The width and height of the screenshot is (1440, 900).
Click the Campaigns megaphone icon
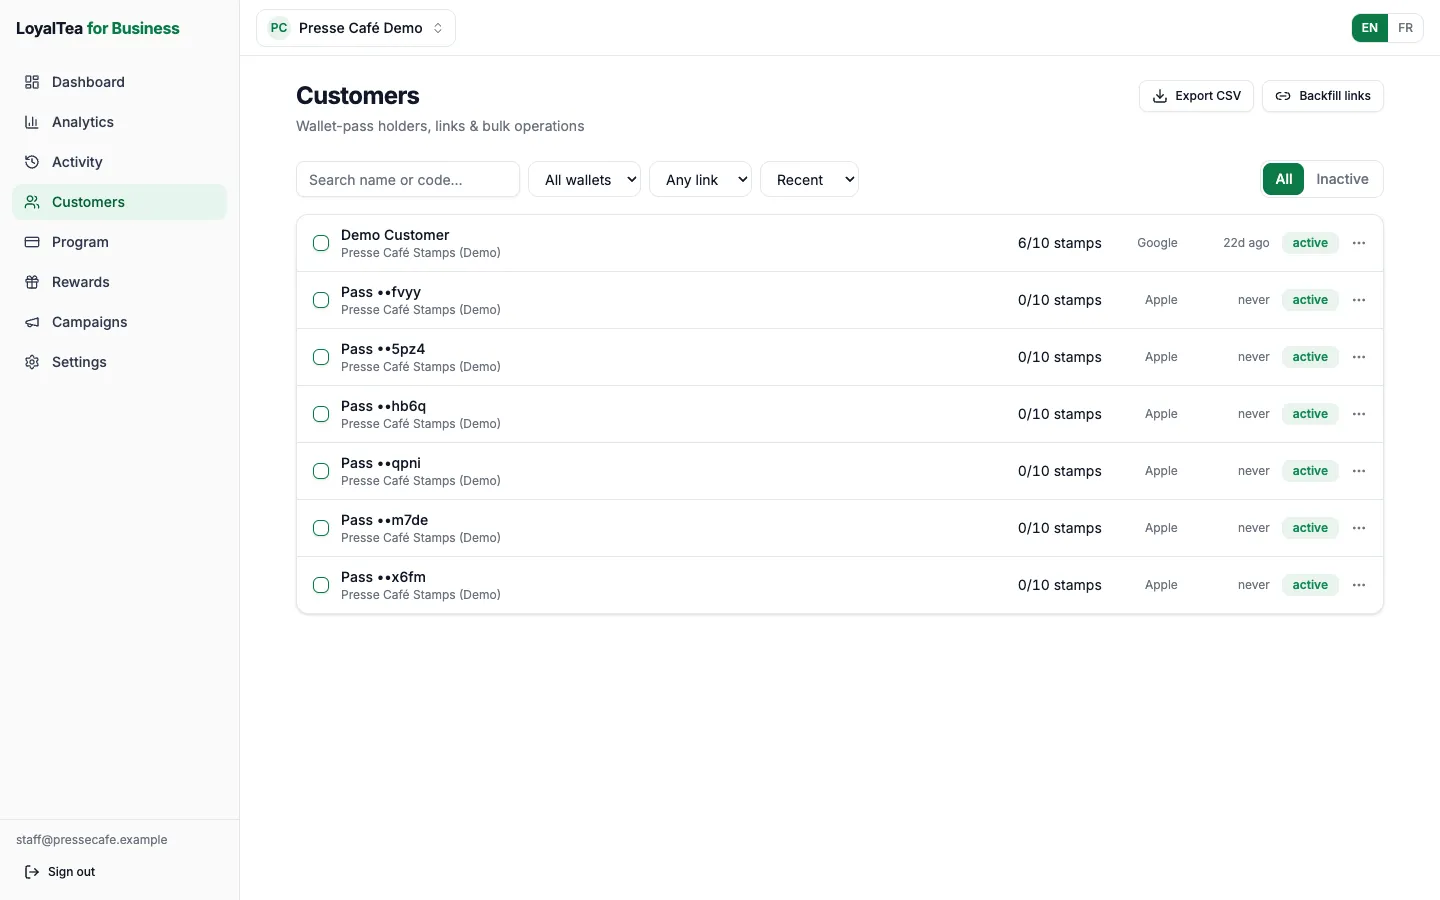coord(32,322)
